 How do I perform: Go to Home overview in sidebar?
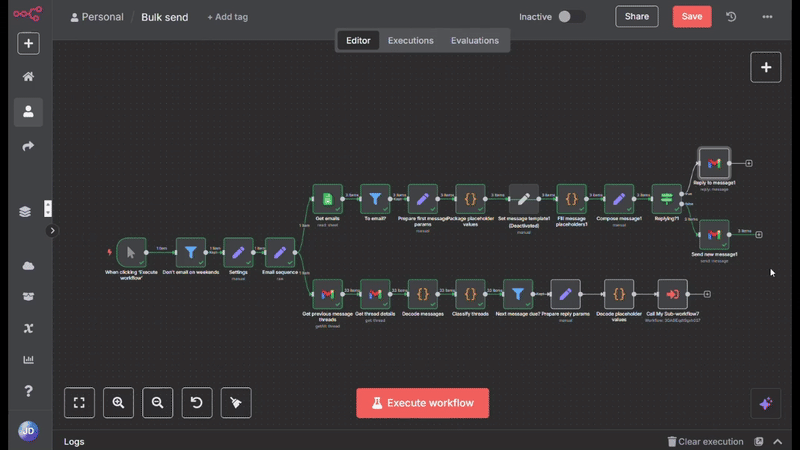(x=28, y=77)
